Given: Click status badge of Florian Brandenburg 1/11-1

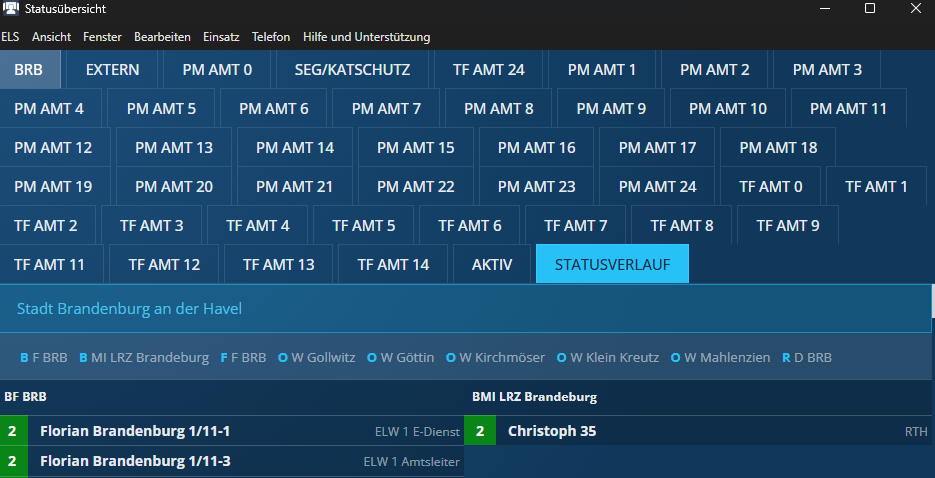Looking at the screenshot, I should point(12,431).
